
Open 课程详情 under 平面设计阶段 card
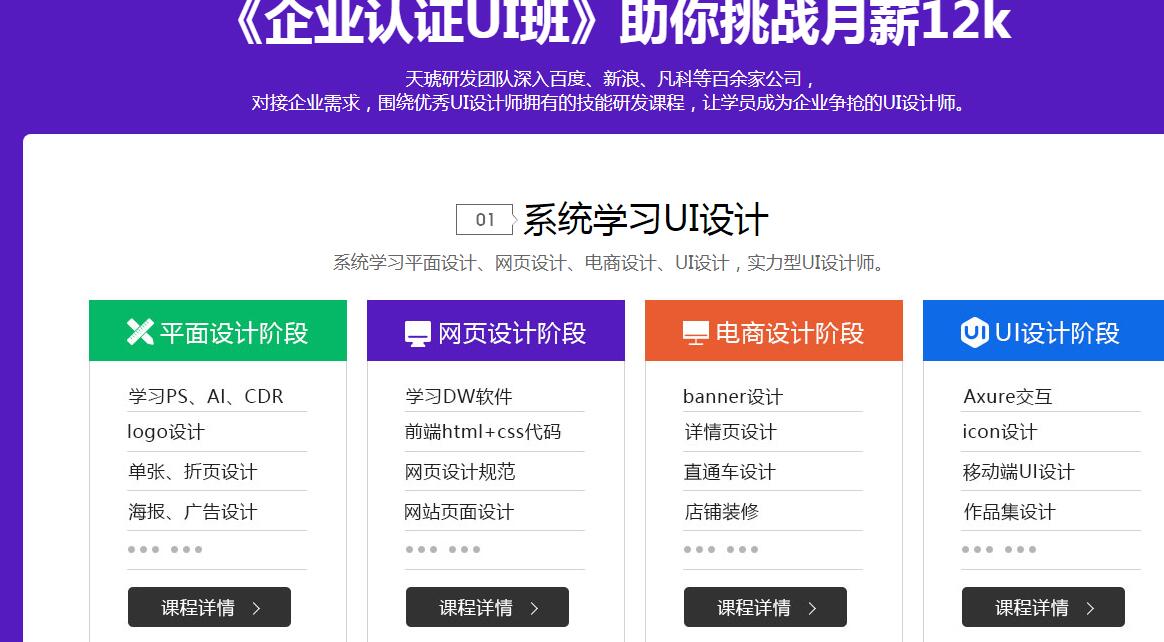[209, 607]
